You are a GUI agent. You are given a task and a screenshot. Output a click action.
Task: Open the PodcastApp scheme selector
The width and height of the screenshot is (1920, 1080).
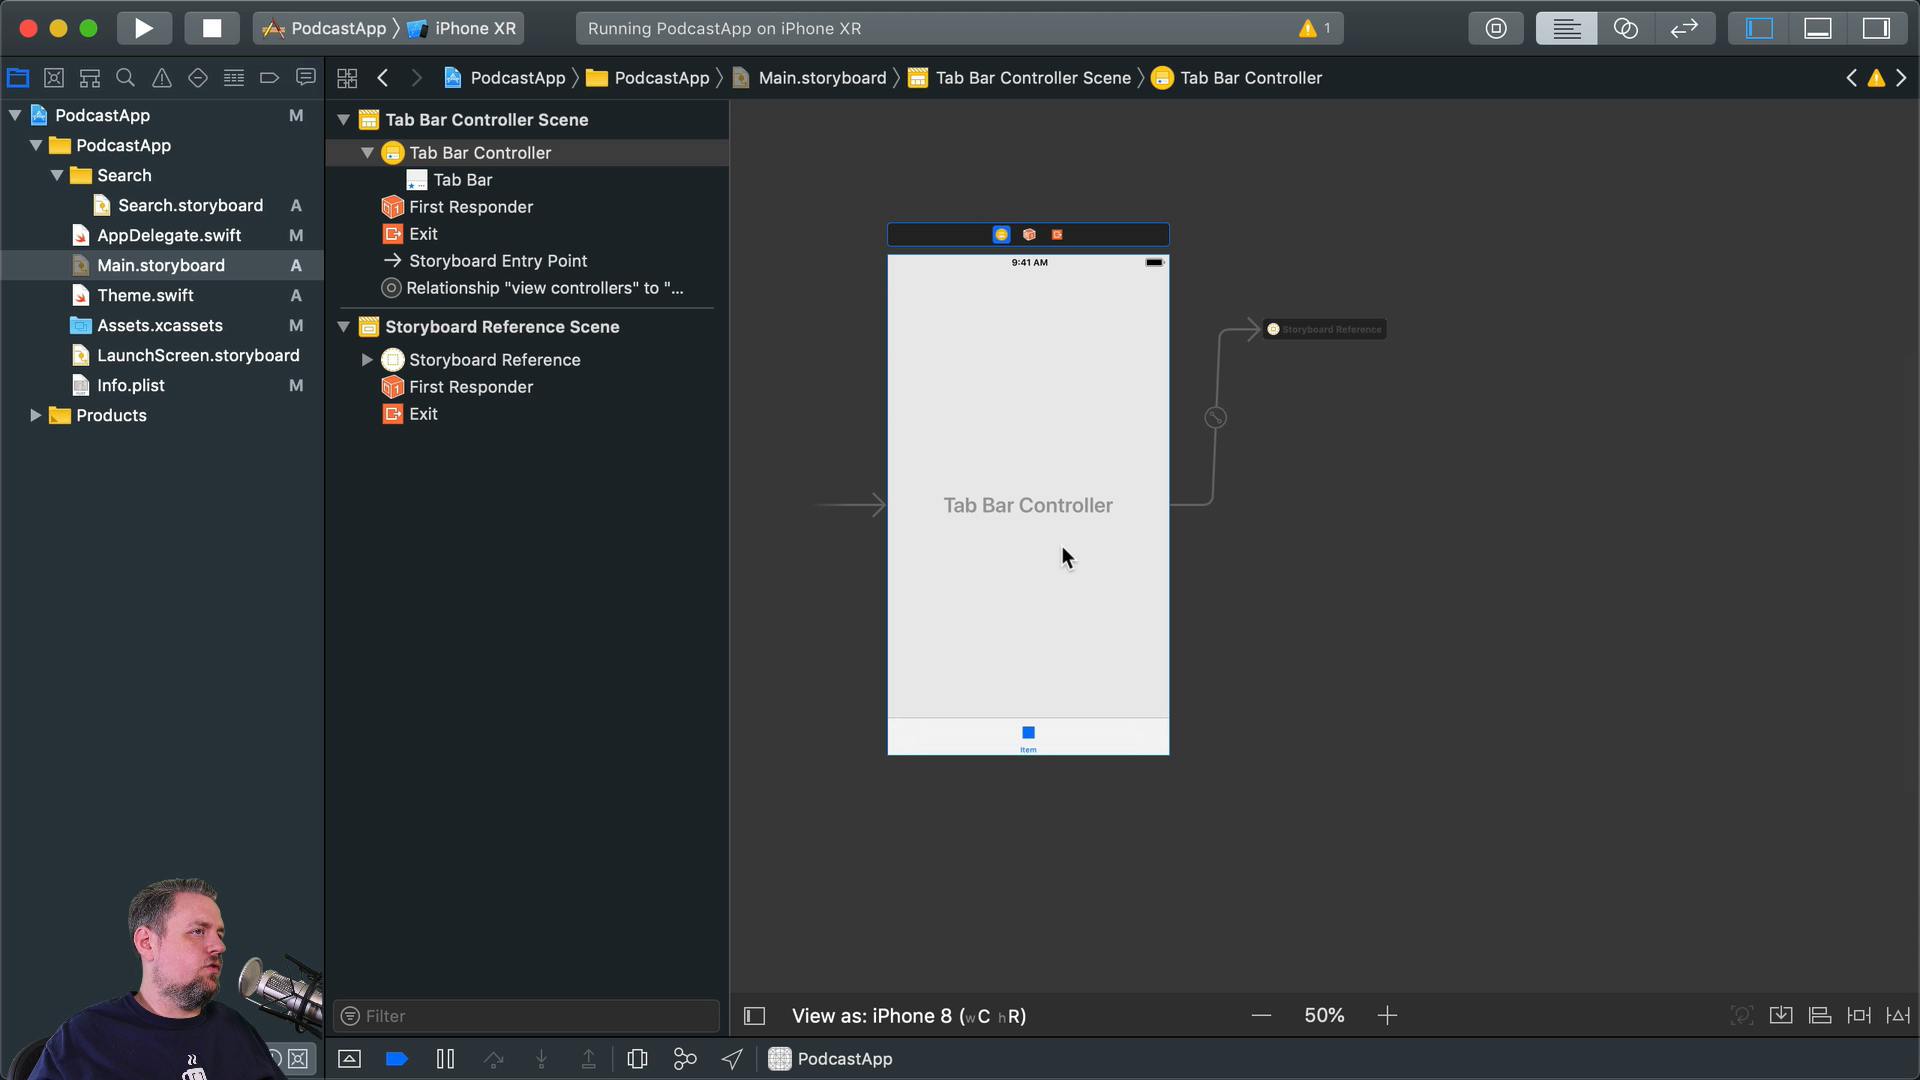(x=324, y=28)
